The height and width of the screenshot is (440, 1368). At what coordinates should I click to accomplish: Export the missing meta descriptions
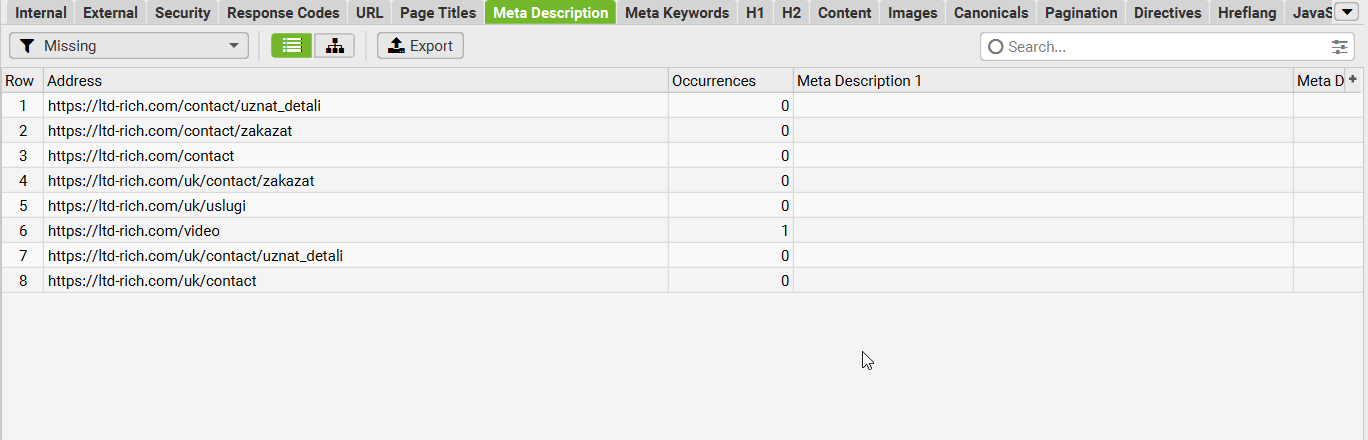click(x=420, y=46)
